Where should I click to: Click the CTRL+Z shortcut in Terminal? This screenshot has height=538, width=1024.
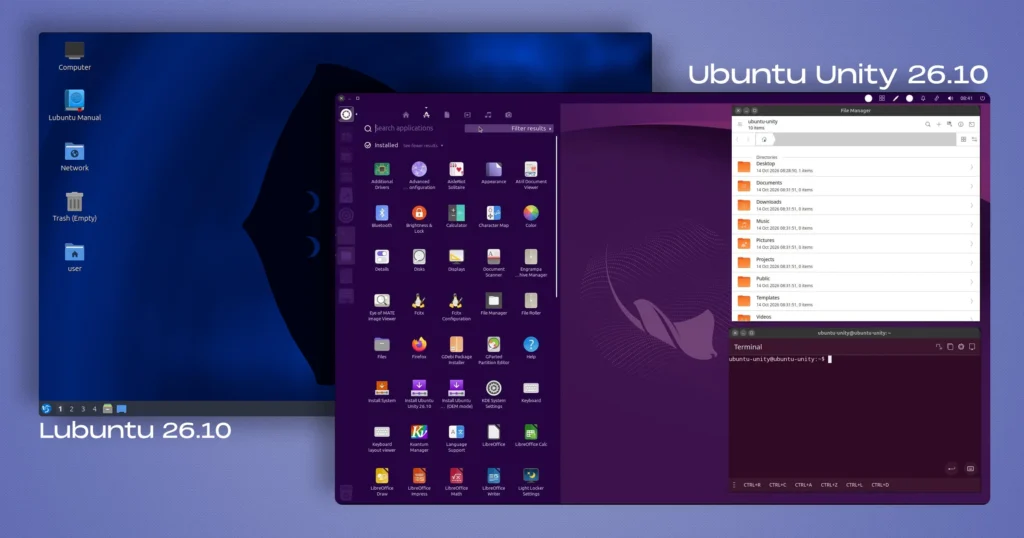(x=829, y=485)
